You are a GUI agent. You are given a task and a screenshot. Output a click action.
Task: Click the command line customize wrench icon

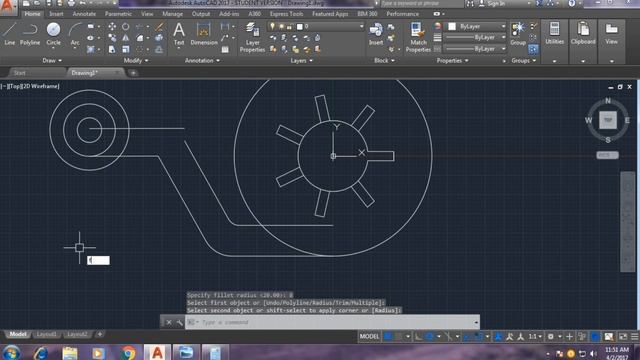point(180,322)
